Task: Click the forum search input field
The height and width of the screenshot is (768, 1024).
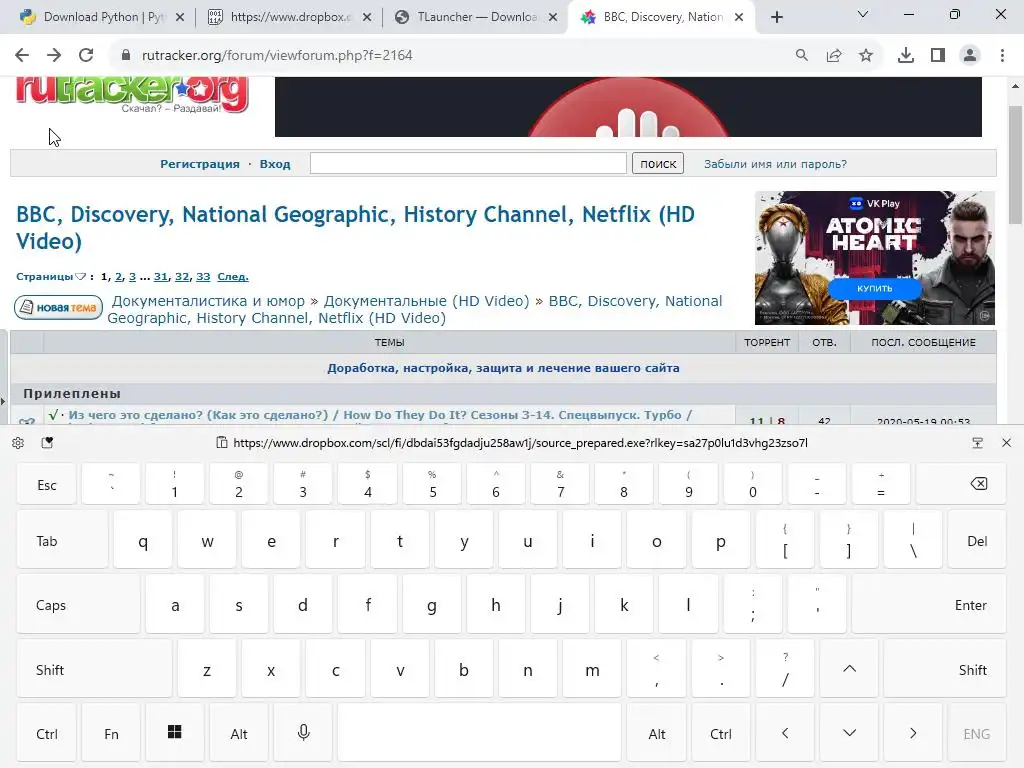Action: [x=468, y=163]
